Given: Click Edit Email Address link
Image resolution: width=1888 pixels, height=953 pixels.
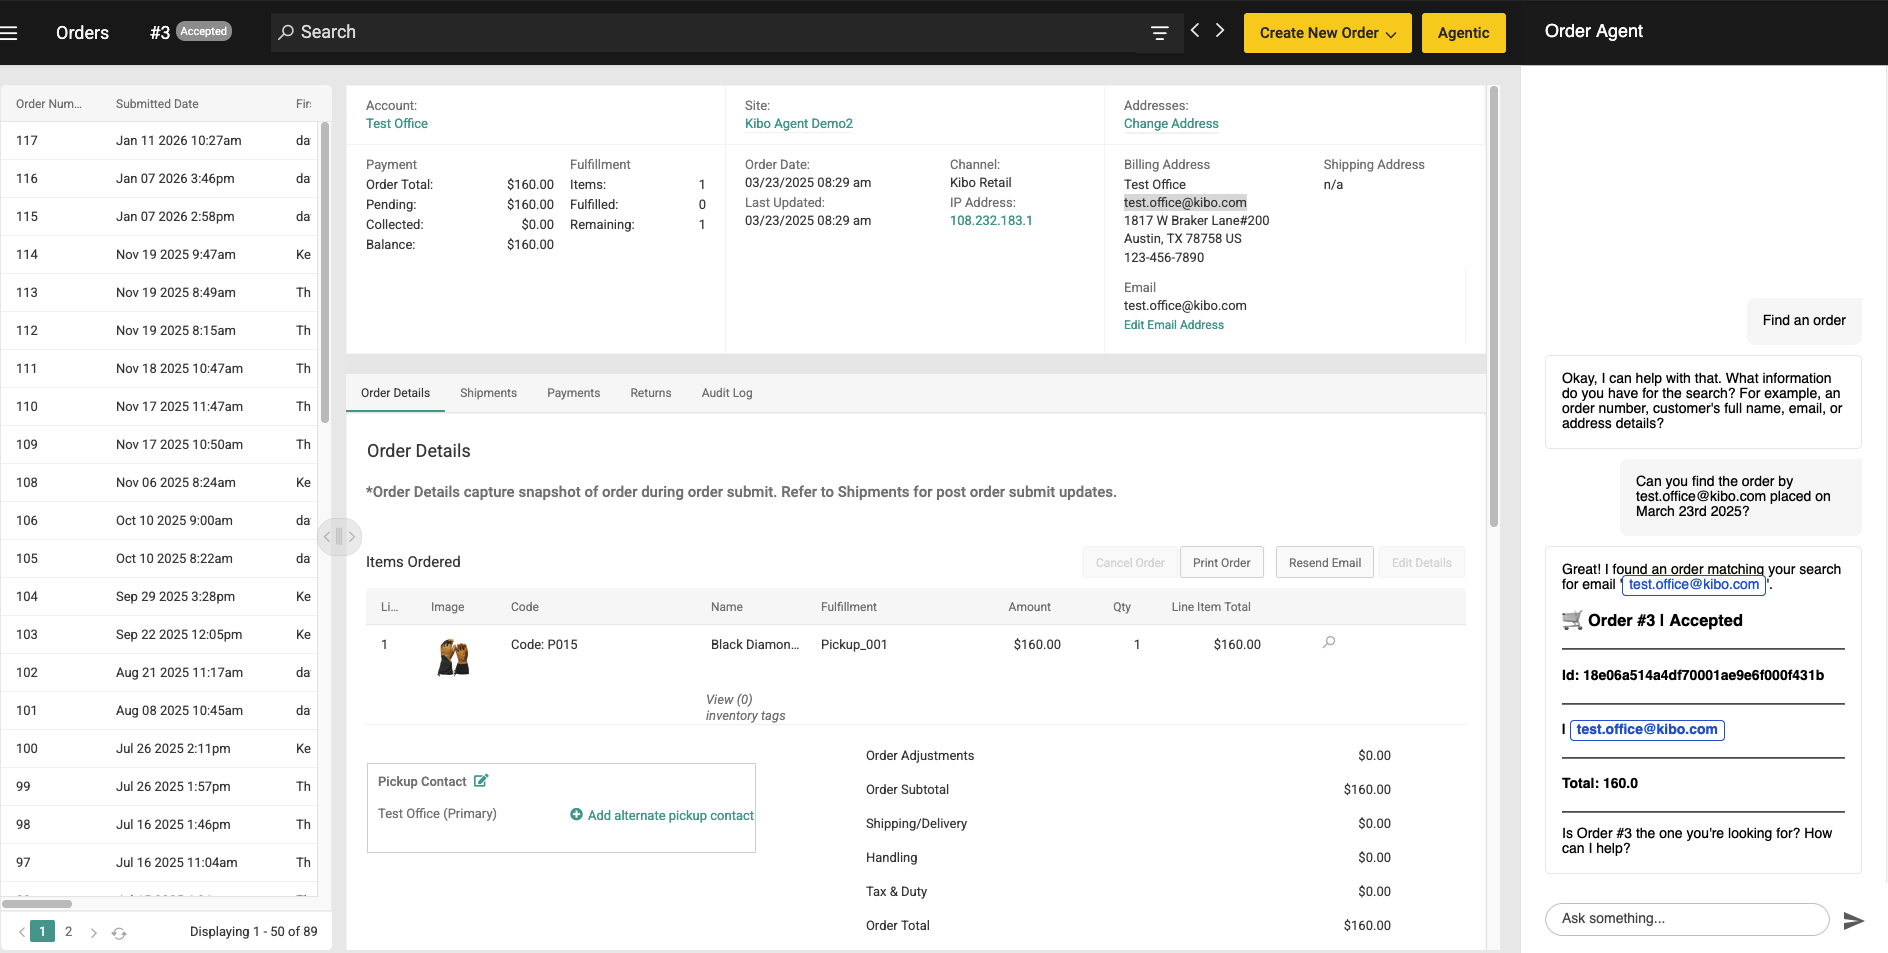Looking at the screenshot, I should 1174,324.
